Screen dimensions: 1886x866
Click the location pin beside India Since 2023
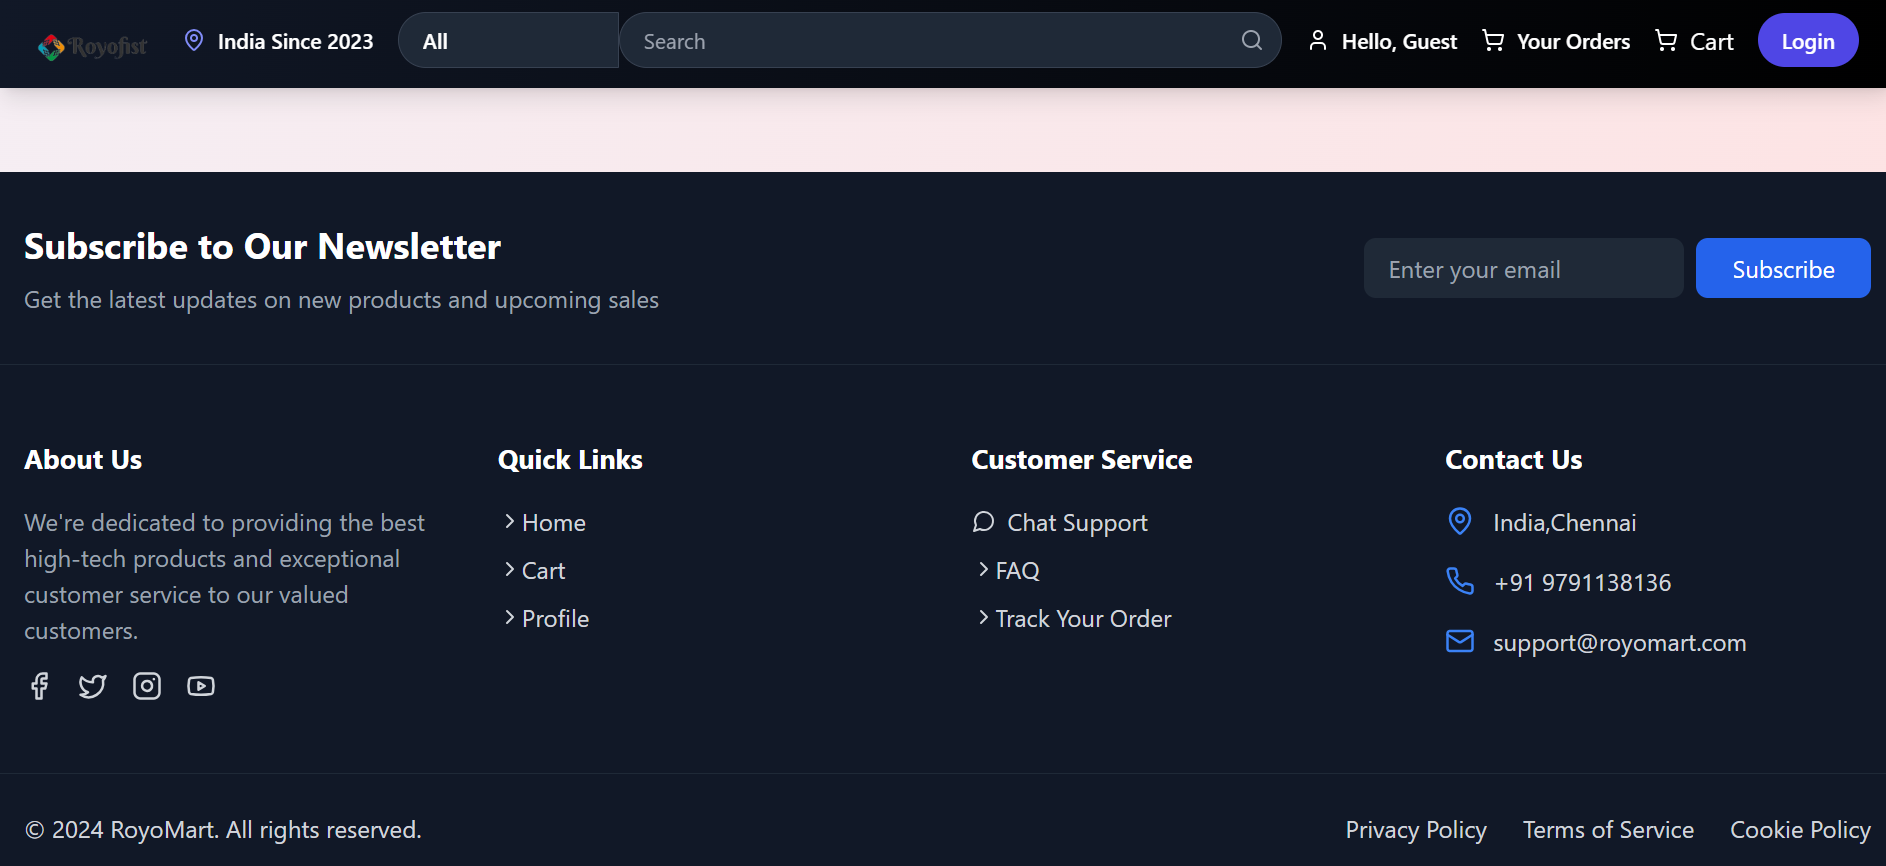pos(194,40)
